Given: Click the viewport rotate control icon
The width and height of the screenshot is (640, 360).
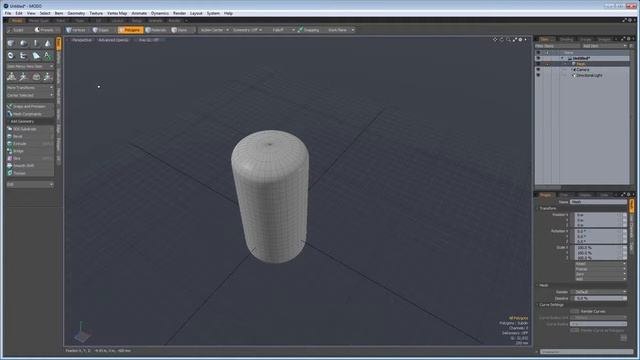Looking at the screenshot, I should [502, 40].
